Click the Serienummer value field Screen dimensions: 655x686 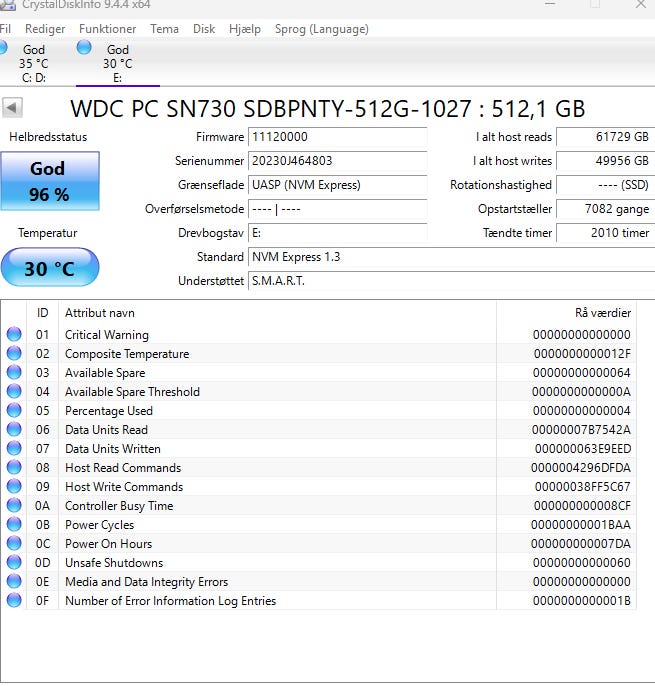pos(337,161)
